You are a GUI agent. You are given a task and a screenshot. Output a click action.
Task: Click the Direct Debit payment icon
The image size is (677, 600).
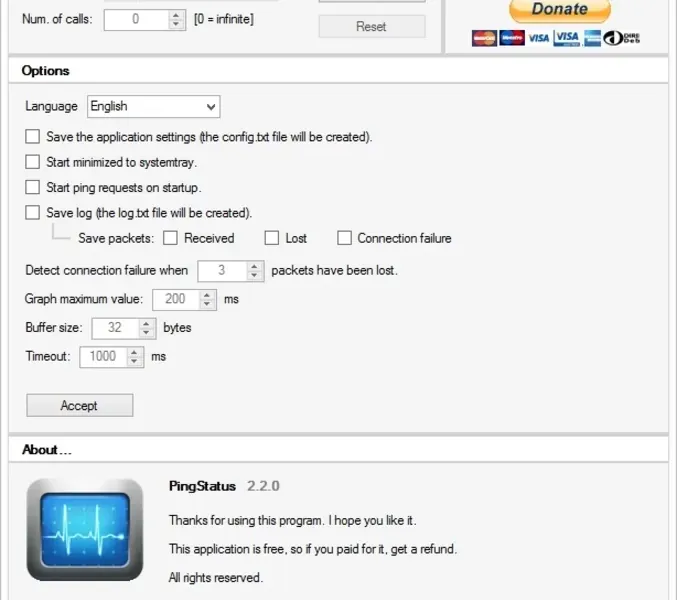(x=621, y=38)
